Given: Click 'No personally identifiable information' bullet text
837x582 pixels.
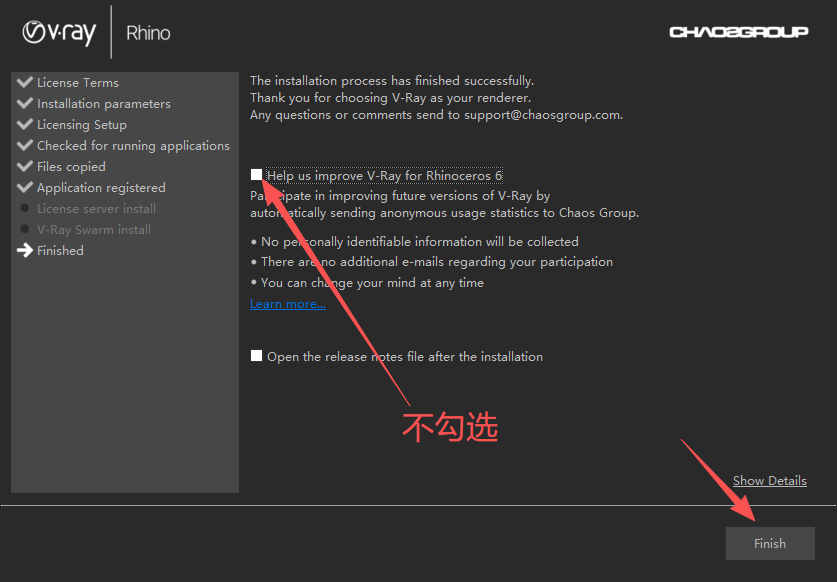Looking at the screenshot, I should point(420,242).
